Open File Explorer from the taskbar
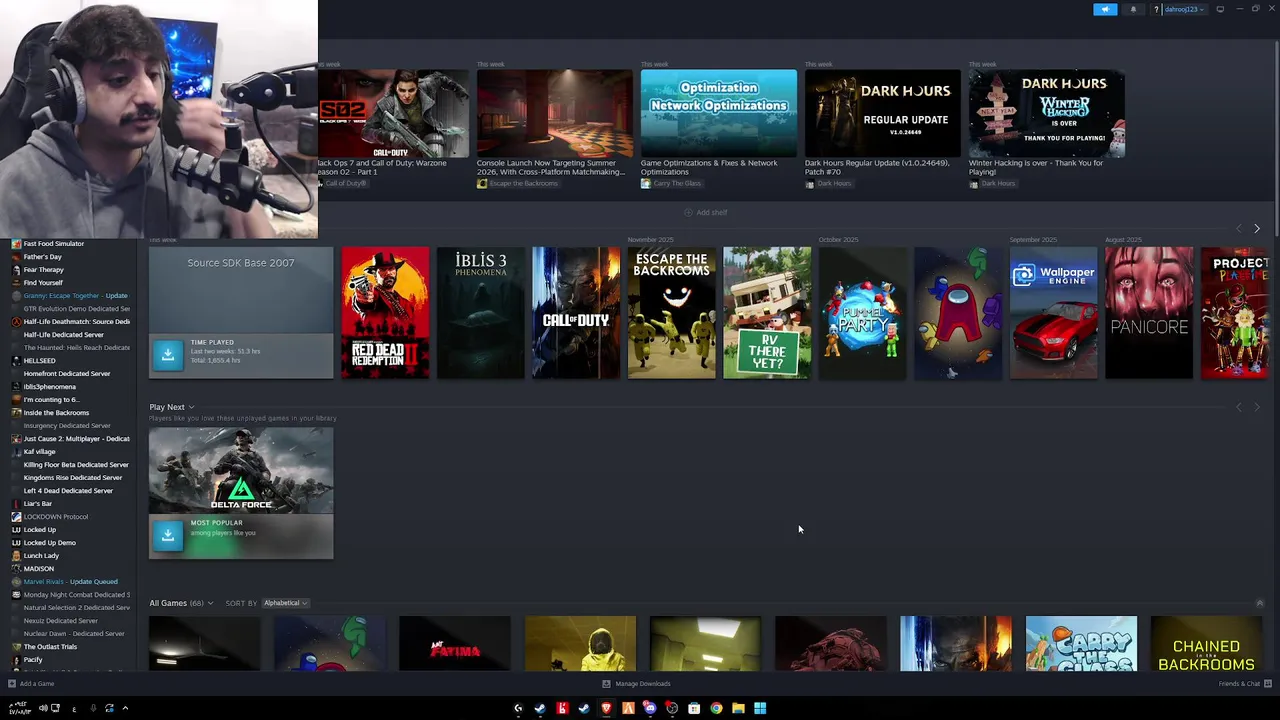Image resolution: width=1280 pixels, height=720 pixels. (x=738, y=708)
